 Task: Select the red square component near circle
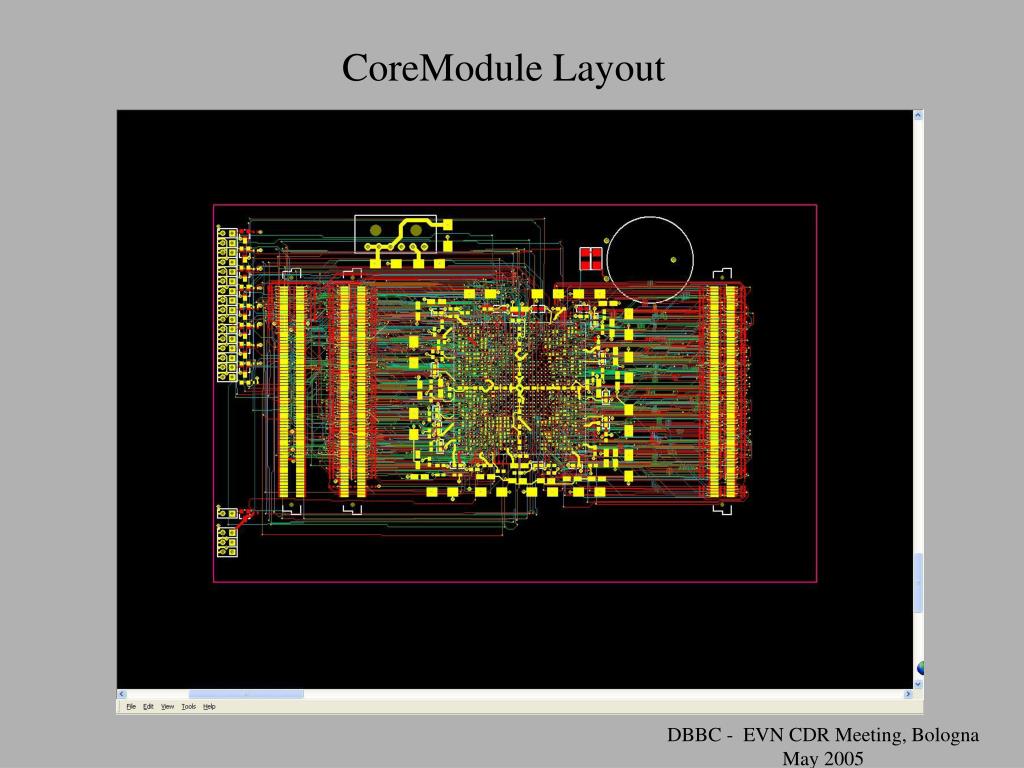[x=591, y=259]
